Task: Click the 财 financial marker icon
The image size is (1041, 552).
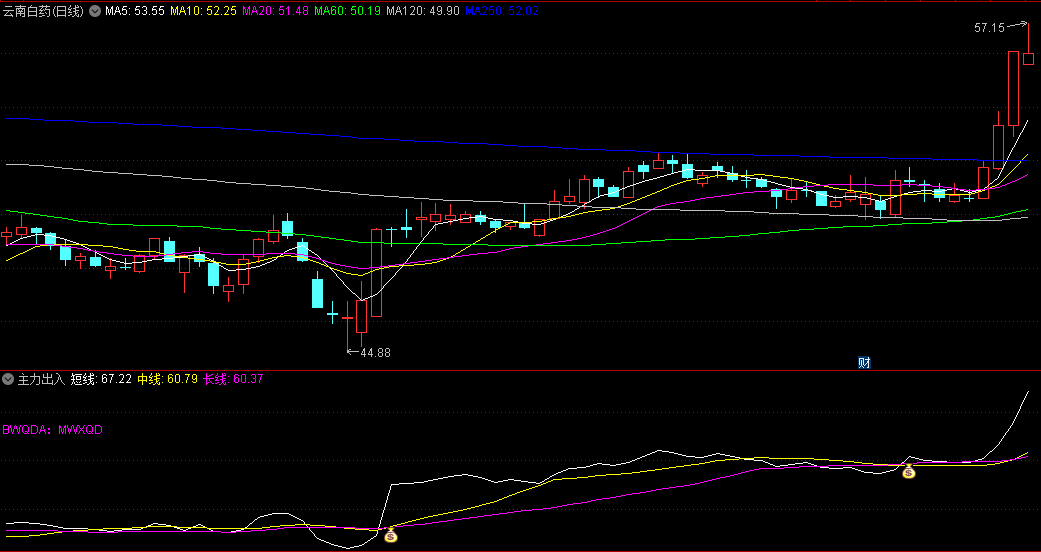Action: pos(864,363)
